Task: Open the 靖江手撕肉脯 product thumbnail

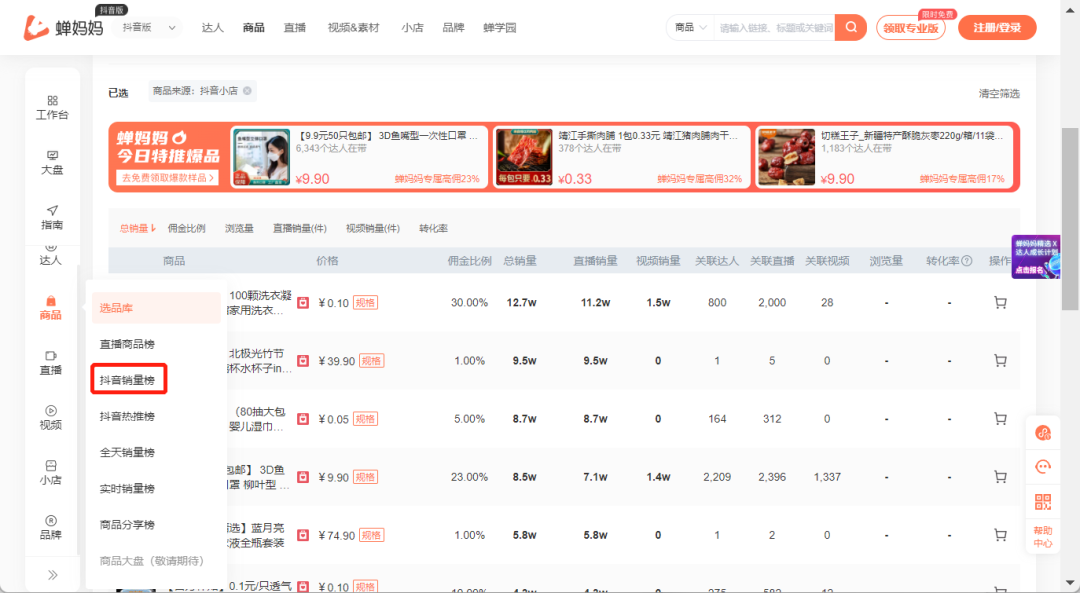Action: coord(524,157)
